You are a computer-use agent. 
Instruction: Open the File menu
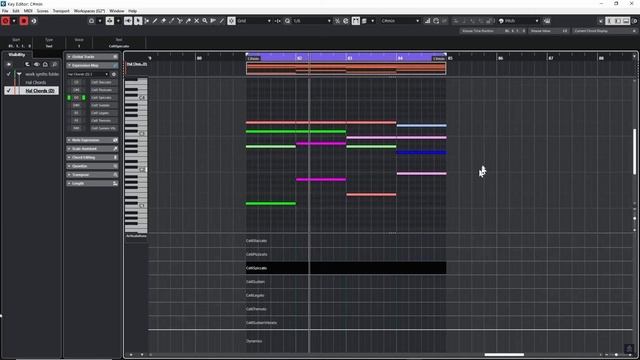pos(5,11)
